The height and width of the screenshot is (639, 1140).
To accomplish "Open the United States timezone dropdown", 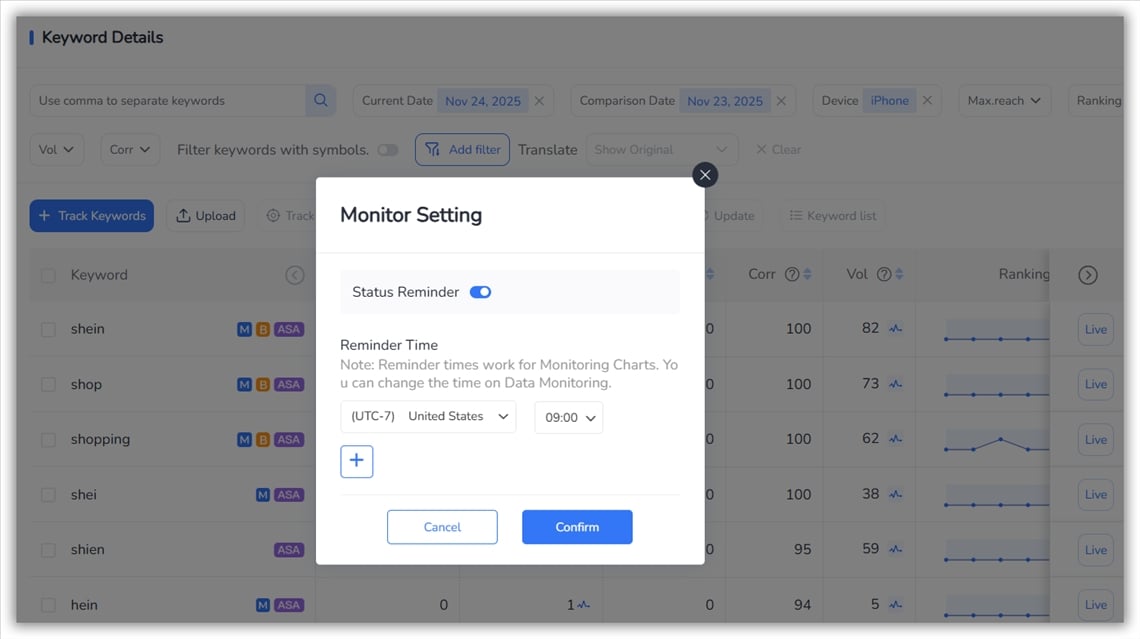I will pyautogui.click(x=428, y=417).
